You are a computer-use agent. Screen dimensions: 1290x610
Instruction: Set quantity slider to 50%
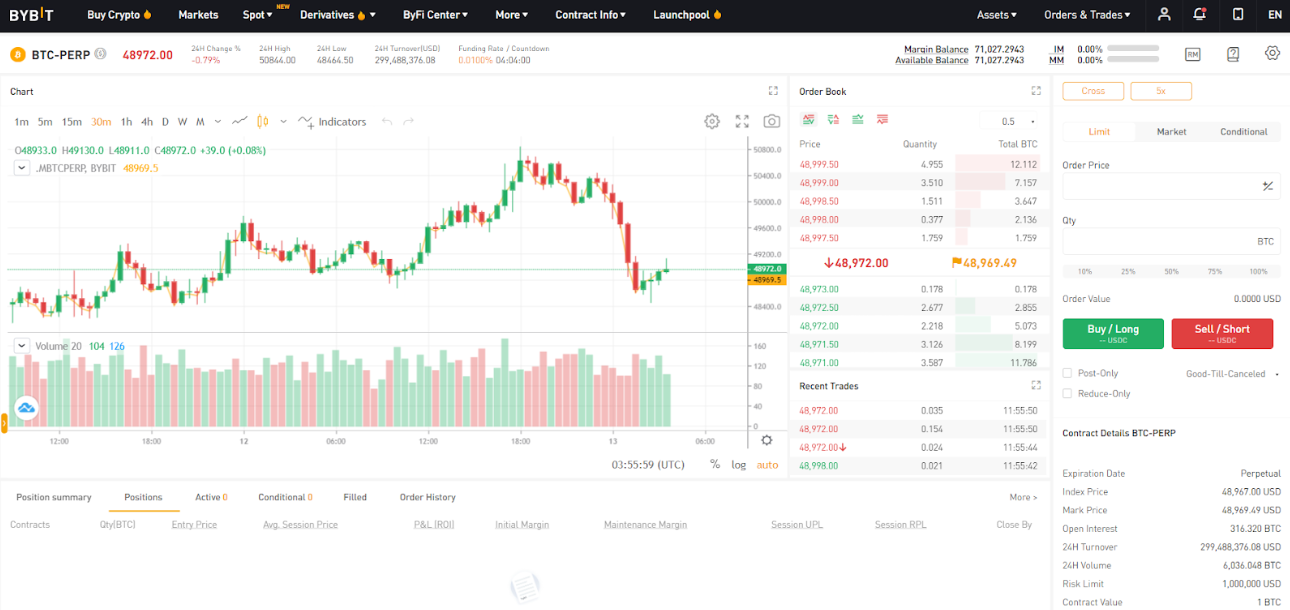(x=1171, y=271)
